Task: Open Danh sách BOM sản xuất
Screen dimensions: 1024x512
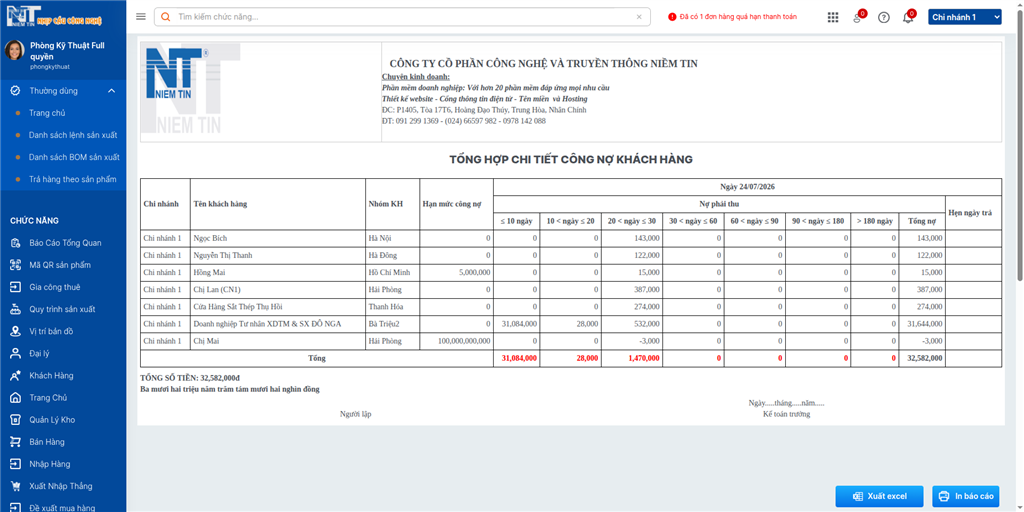Action: (x=74, y=157)
